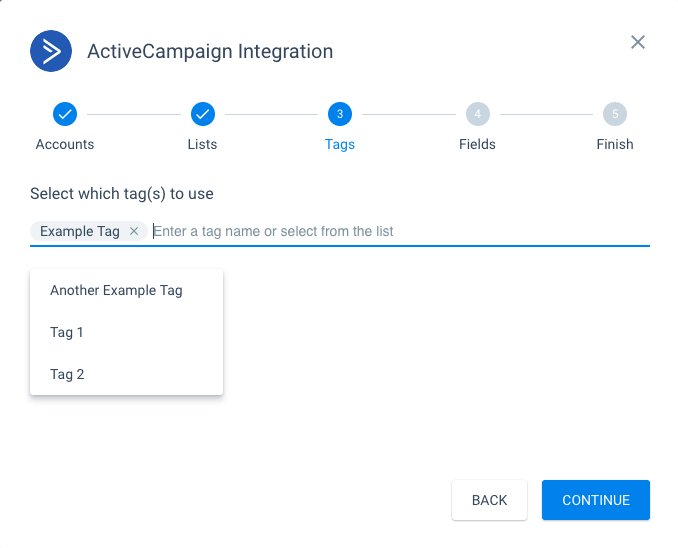
Task: Choose Tag 2 from the dropdown
Action: click(x=126, y=374)
